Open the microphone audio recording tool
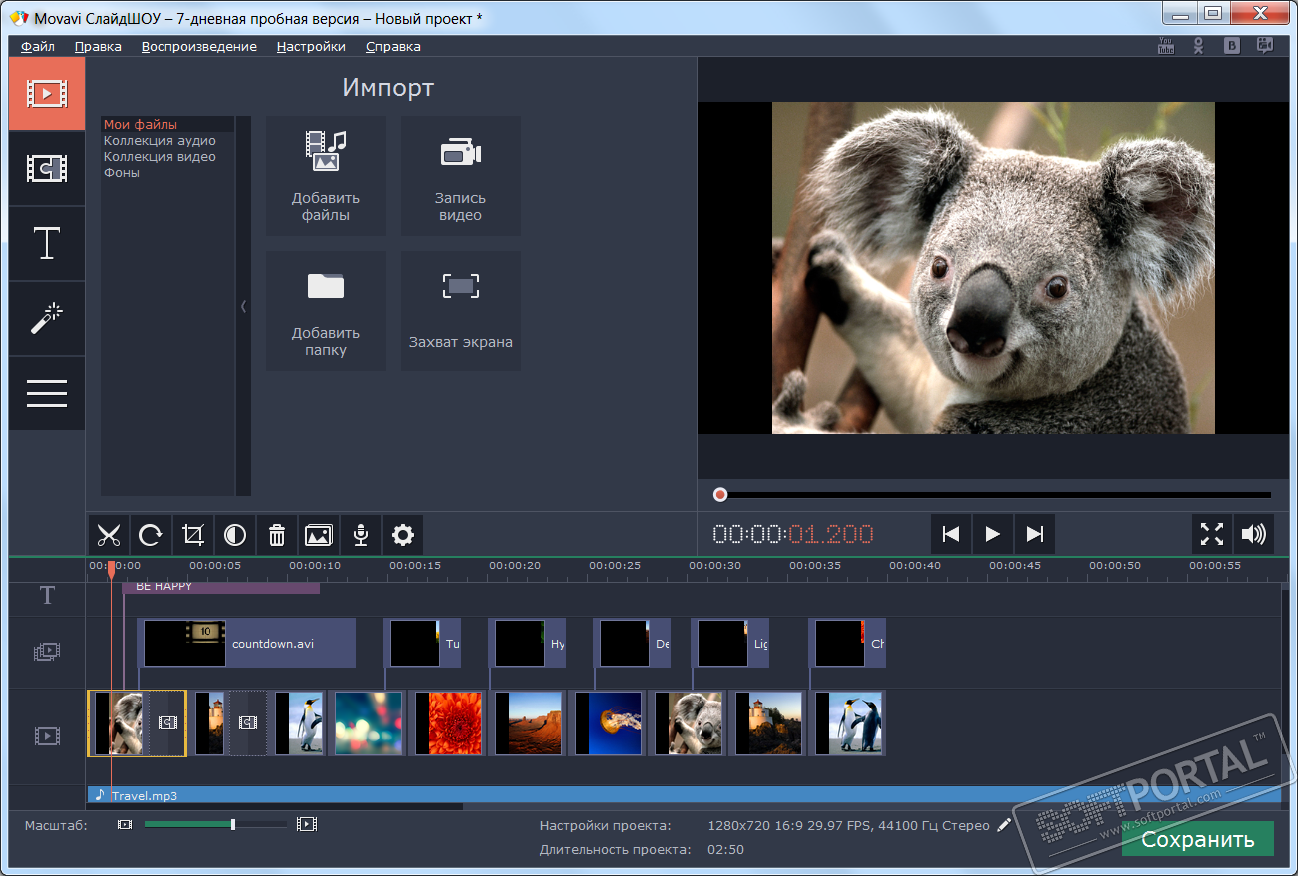The height and width of the screenshot is (876, 1298). coord(361,536)
